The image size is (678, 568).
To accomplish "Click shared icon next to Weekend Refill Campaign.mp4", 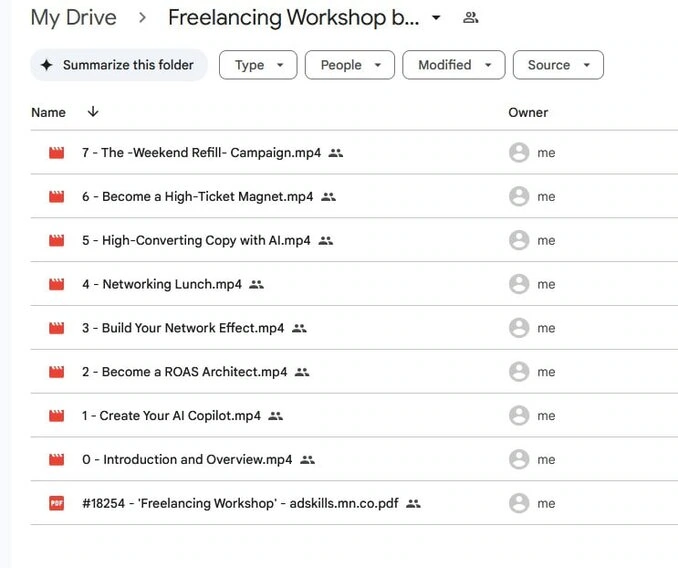I will coord(336,153).
